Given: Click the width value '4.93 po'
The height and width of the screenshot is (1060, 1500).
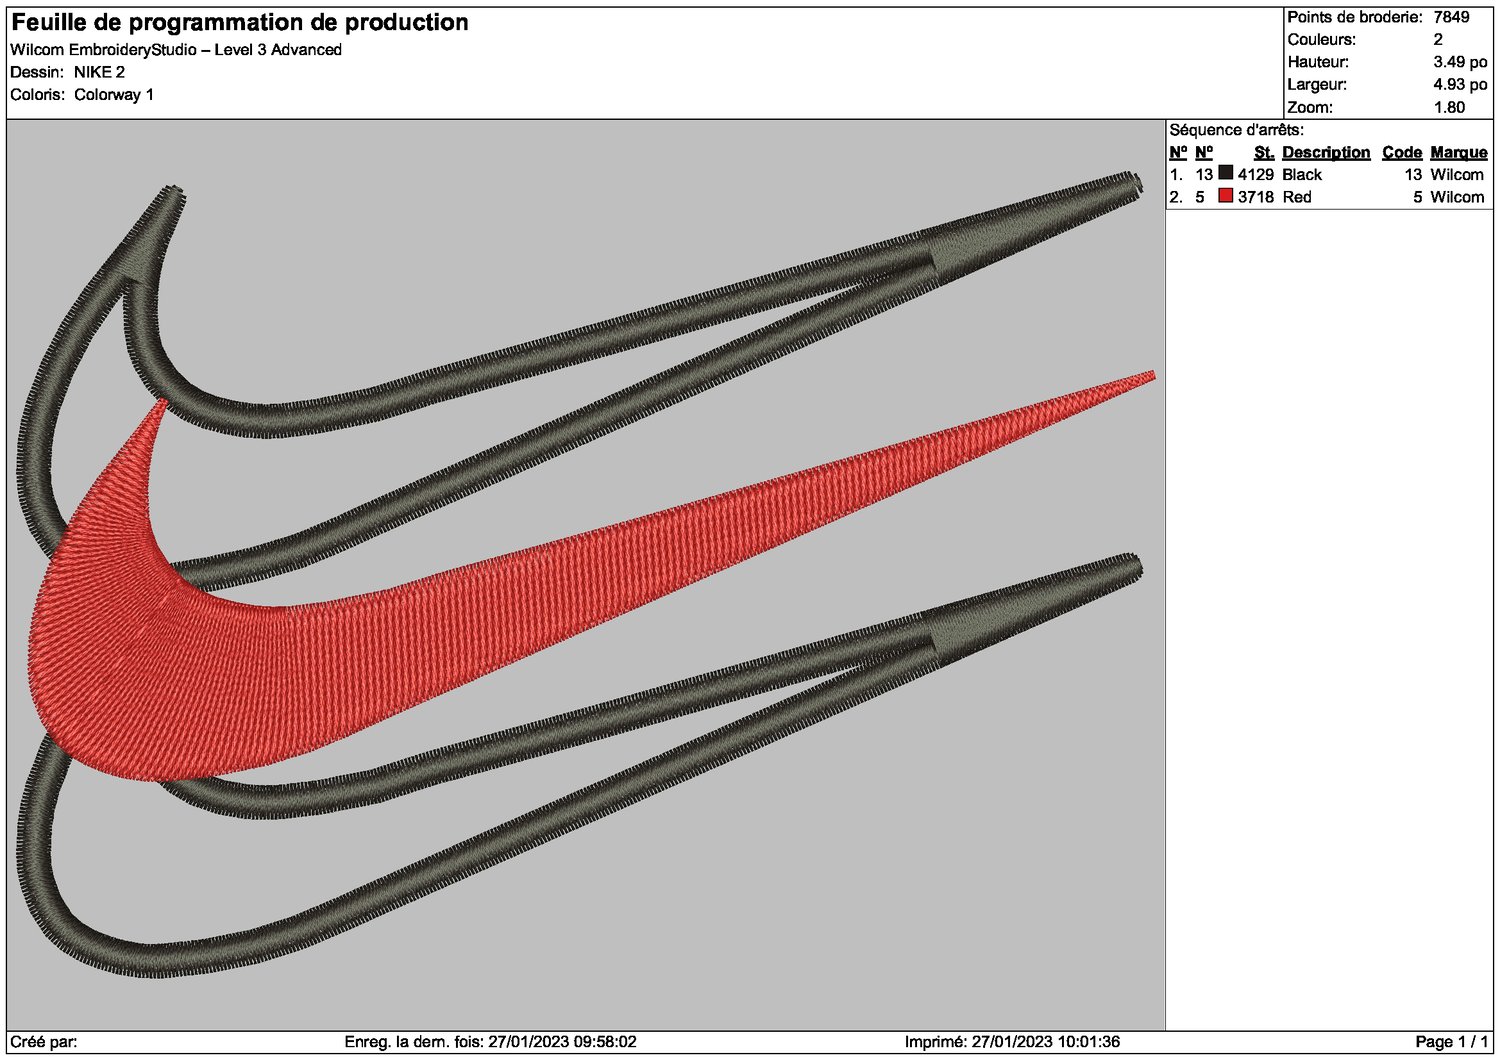Looking at the screenshot, I should (x=1460, y=85).
